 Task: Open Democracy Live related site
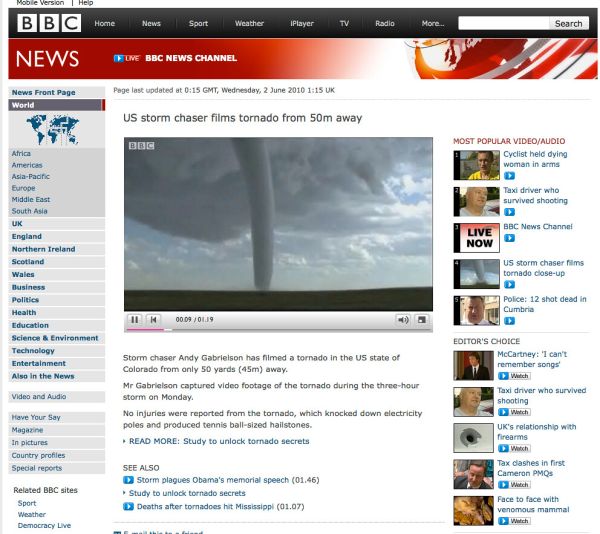tap(44, 526)
